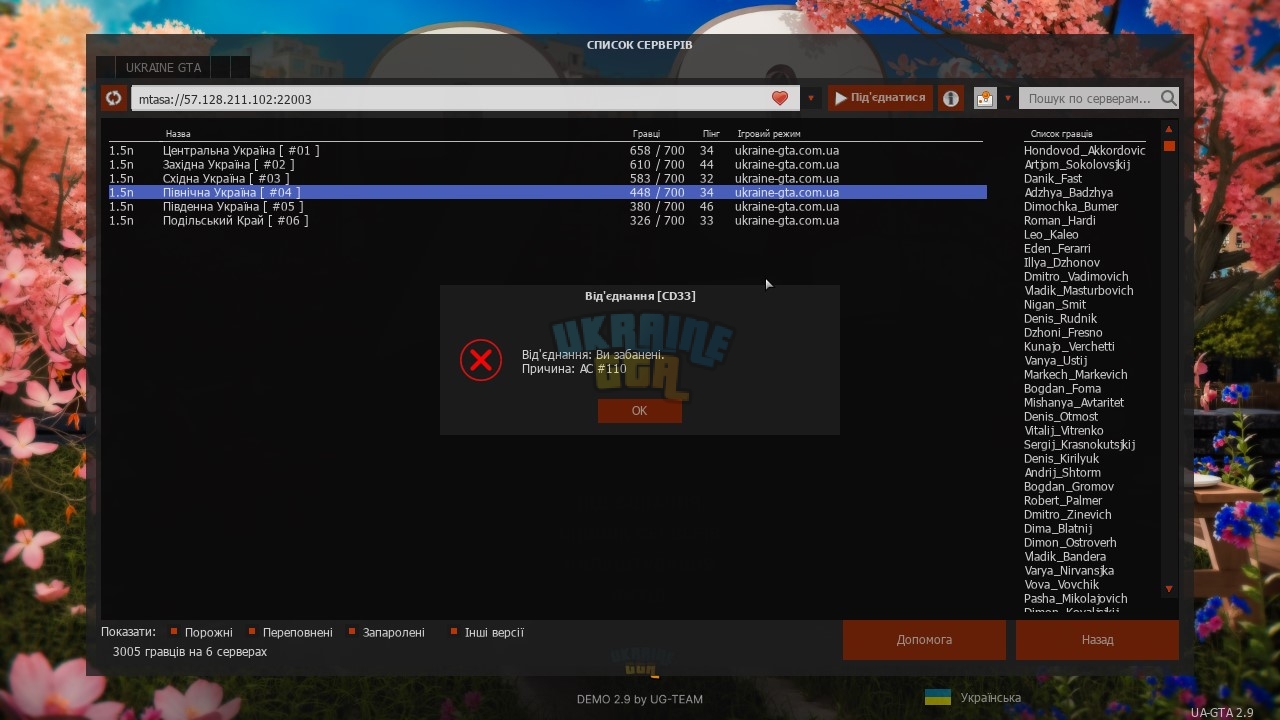
Task: Sort by the Ігровий режим column
Action: click(769, 134)
